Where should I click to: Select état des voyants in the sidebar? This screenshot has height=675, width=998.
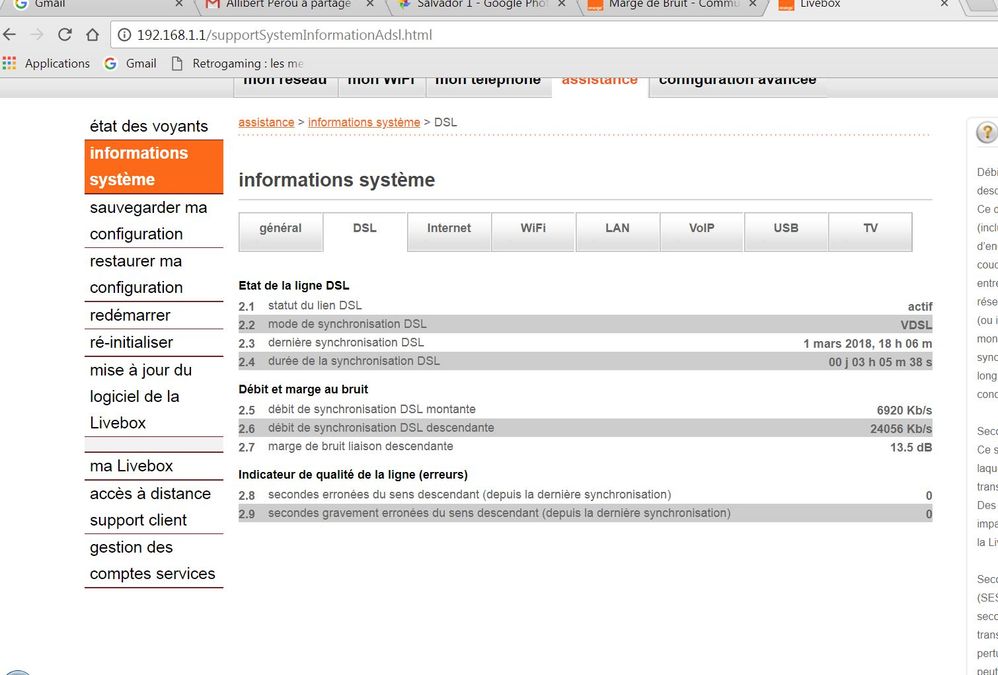coord(152,126)
